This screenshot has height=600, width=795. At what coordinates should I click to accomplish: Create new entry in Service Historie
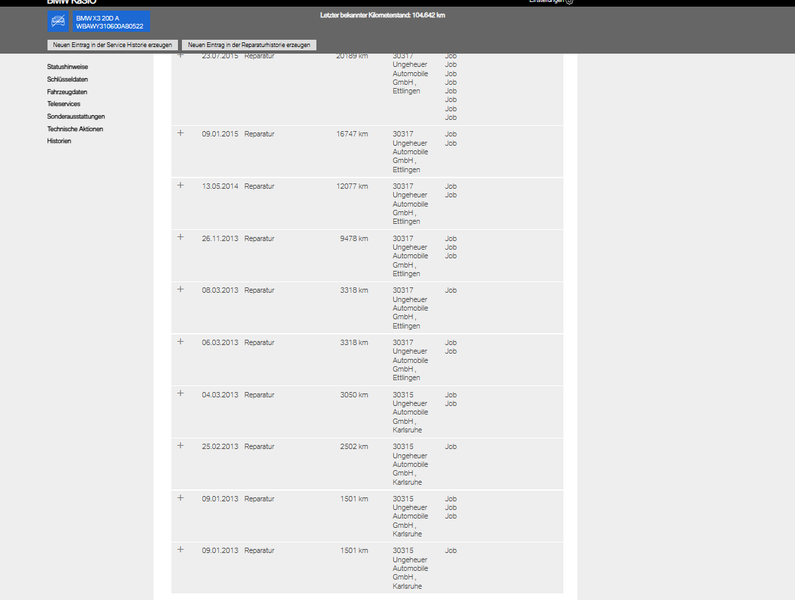point(113,45)
